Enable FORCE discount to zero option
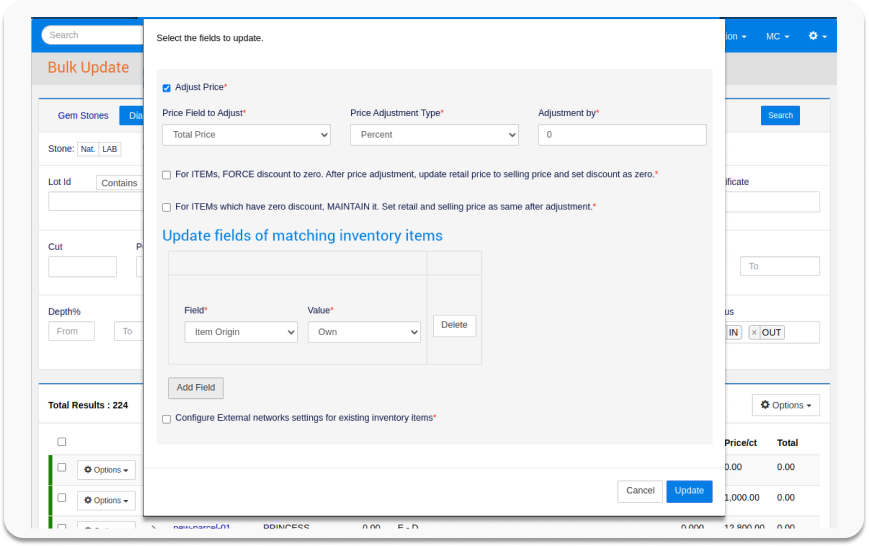 [167, 175]
